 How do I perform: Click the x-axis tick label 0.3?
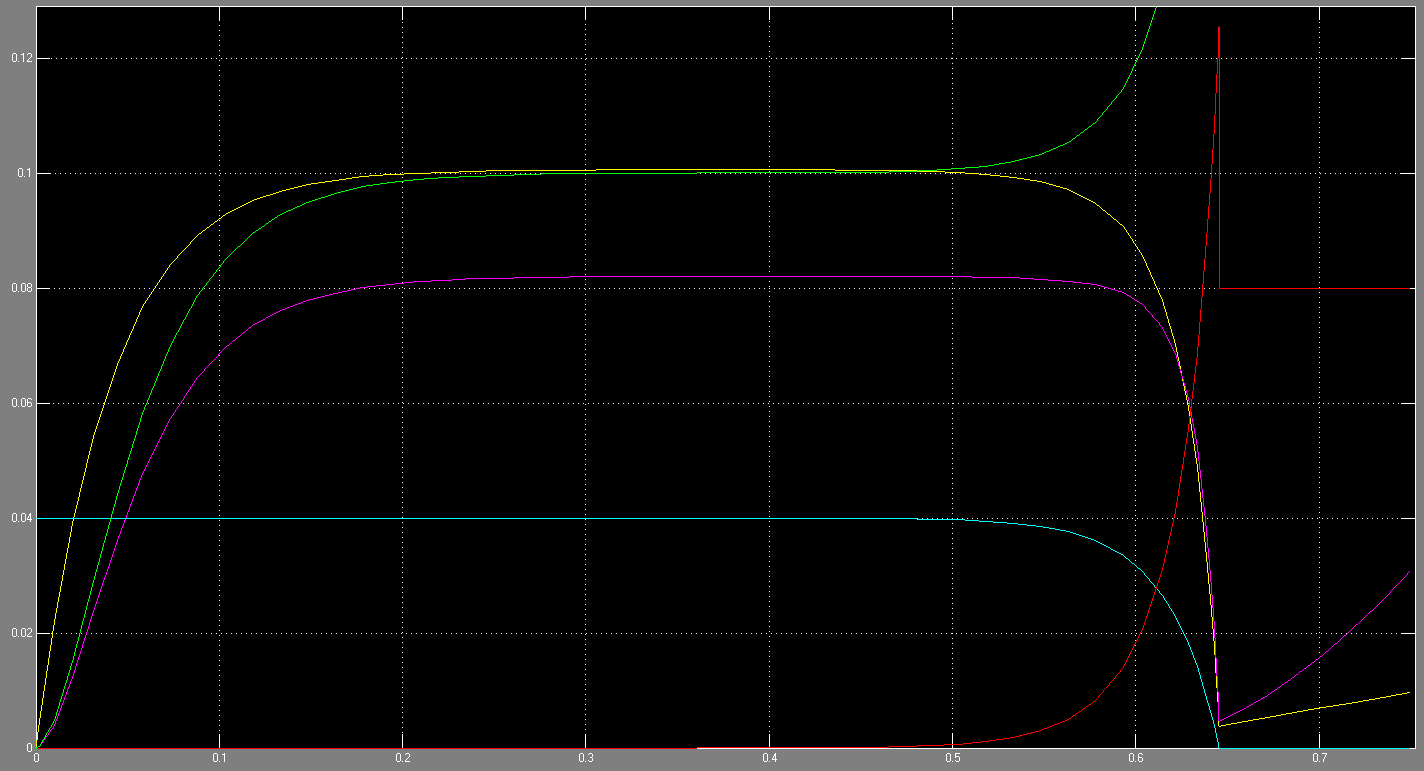coord(586,759)
